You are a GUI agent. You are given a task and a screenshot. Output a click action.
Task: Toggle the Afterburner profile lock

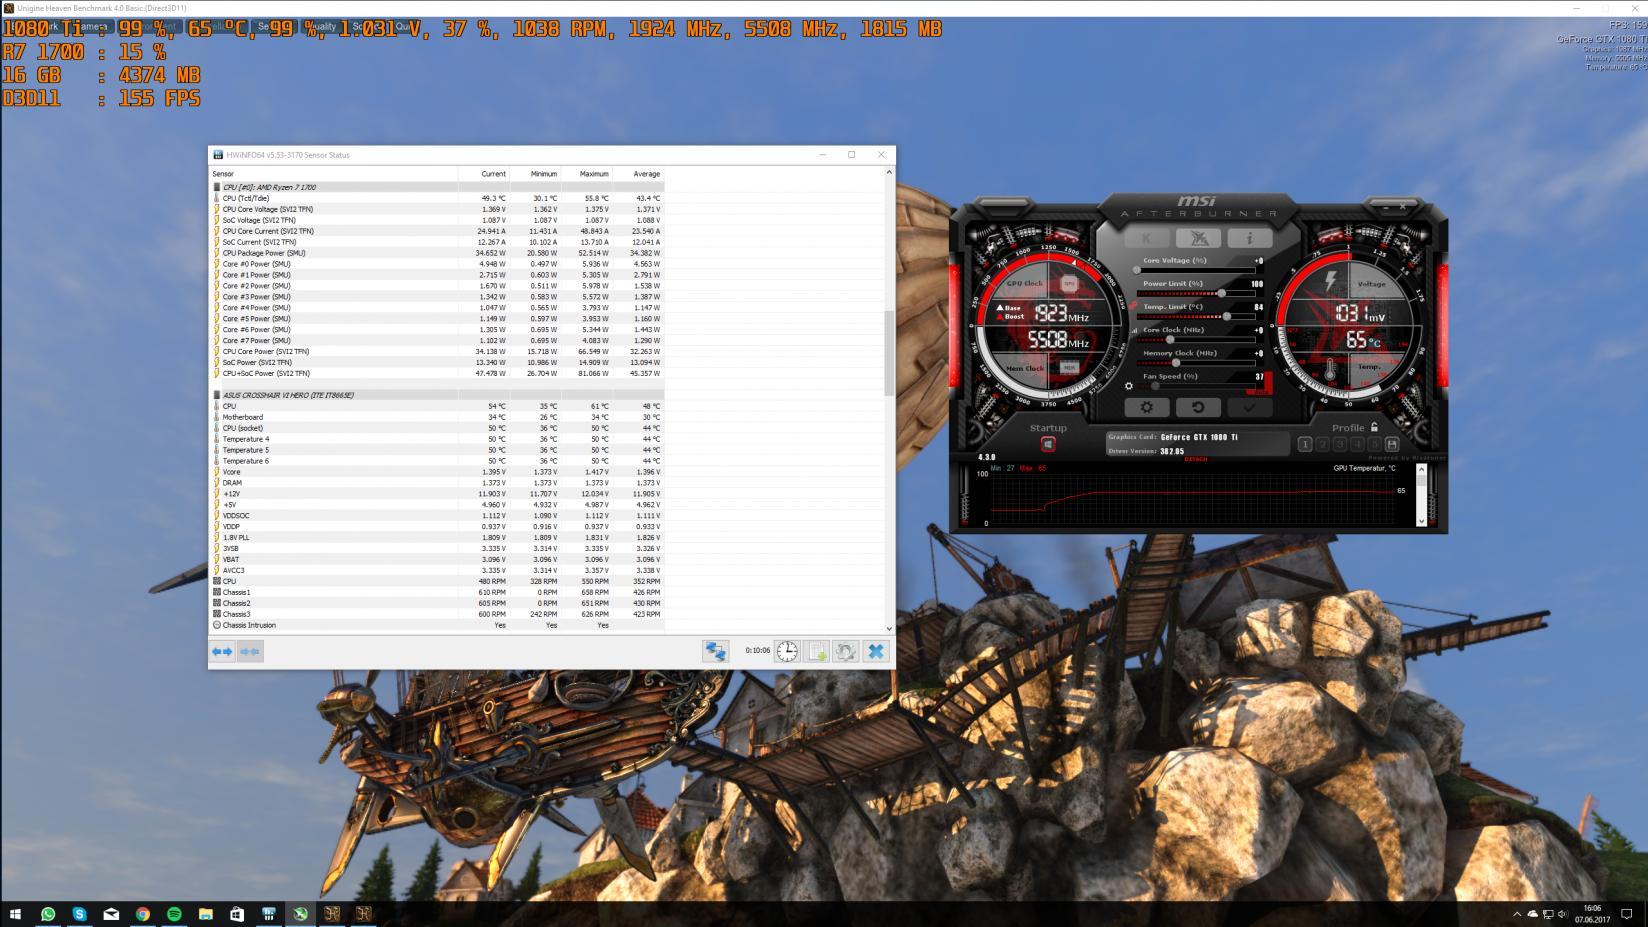click(1374, 427)
